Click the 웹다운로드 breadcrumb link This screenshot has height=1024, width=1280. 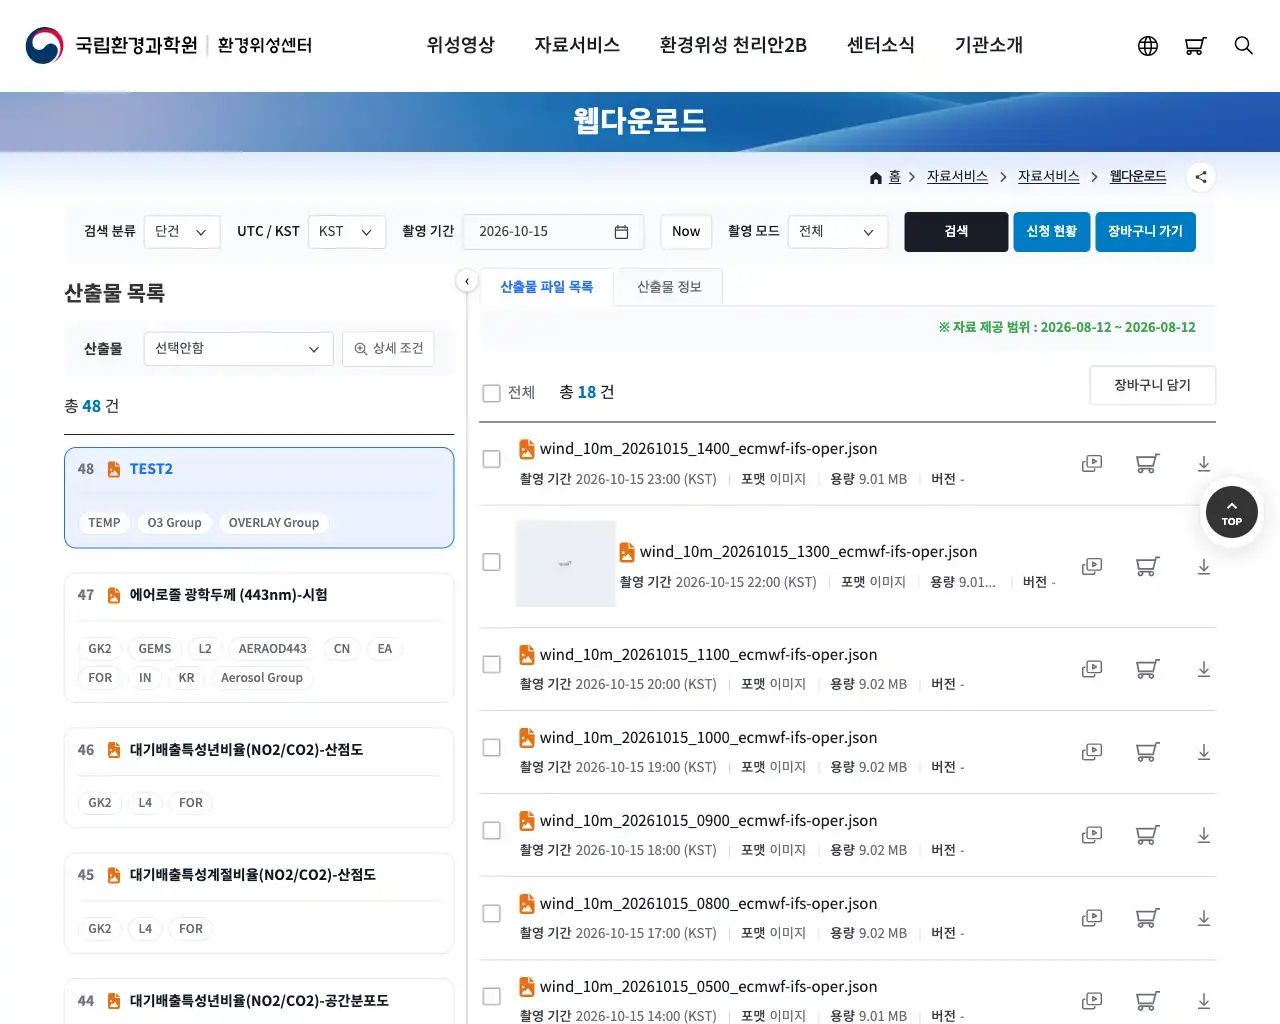tap(1138, 177)
